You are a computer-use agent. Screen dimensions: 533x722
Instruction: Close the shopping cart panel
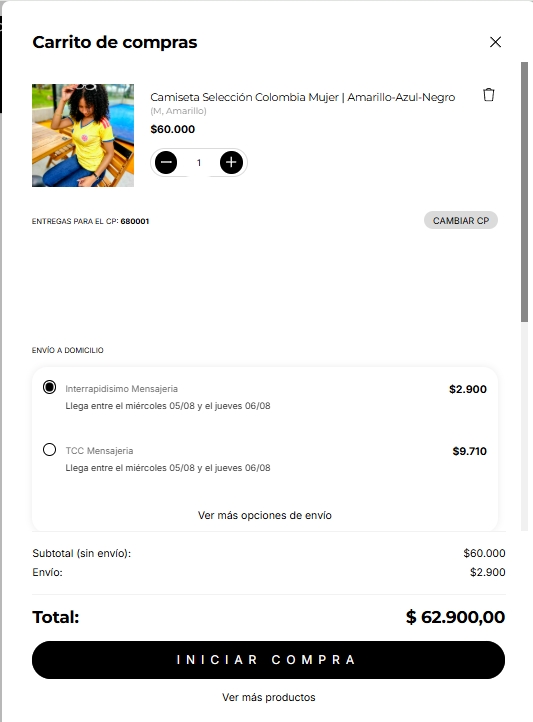click(x=495, y=42)
